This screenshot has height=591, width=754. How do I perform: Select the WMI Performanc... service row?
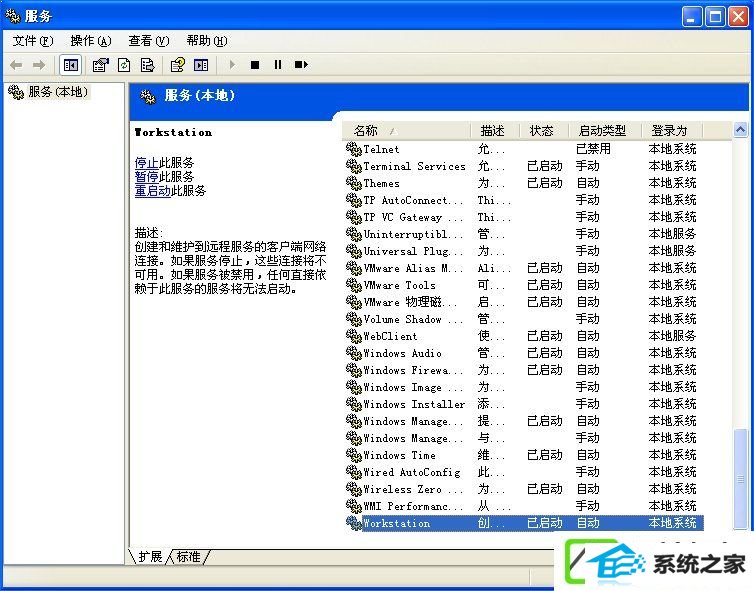pos(524,506)
